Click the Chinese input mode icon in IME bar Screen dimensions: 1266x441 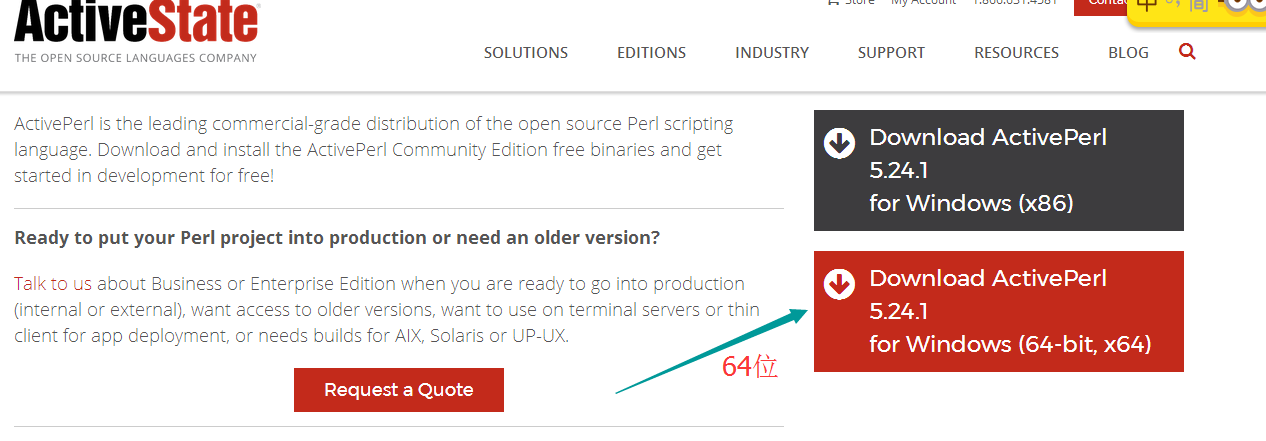[x=1148, y=4]
